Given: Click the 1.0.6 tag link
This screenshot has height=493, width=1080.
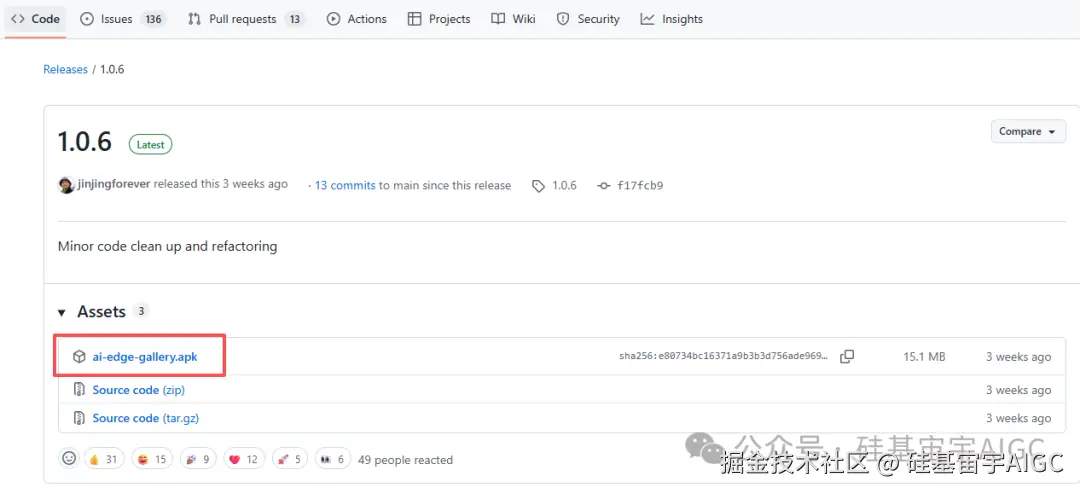Looking at the screenshot, I should (x=564, y=185).
